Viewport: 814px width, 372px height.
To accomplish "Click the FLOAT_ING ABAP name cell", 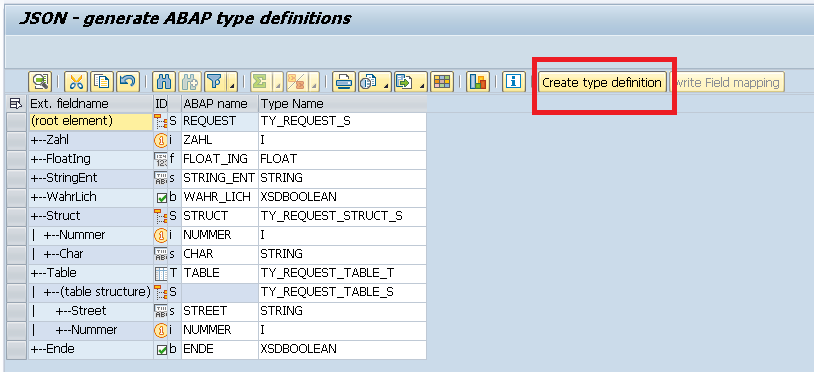I will click(x=219, y=159).
